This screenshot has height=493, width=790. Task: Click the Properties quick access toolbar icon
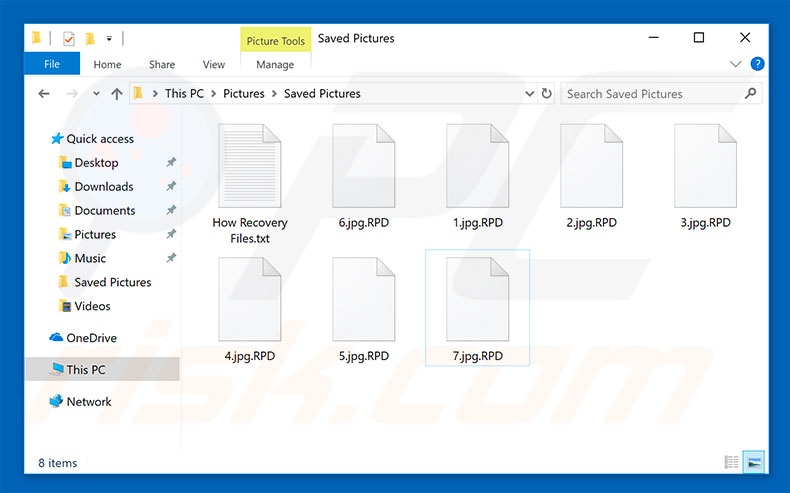(x=68, y=39)
